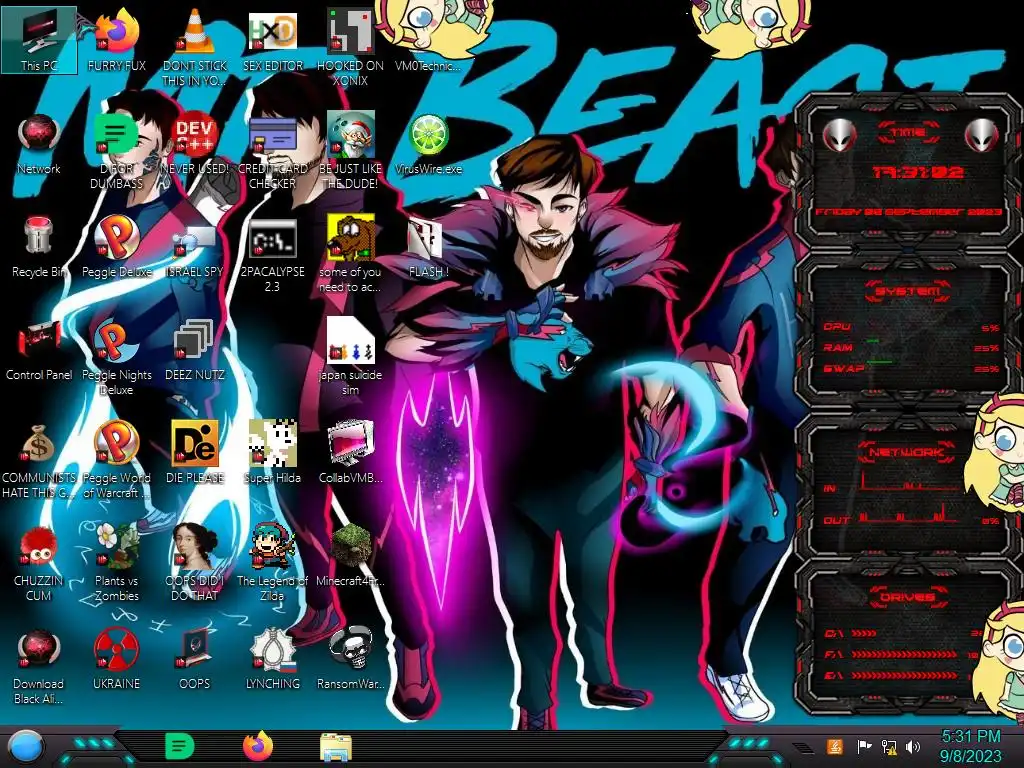Select the HOOKED ON XONIX icon
This screenshot has width=1024, height=768.
(351, 47)
